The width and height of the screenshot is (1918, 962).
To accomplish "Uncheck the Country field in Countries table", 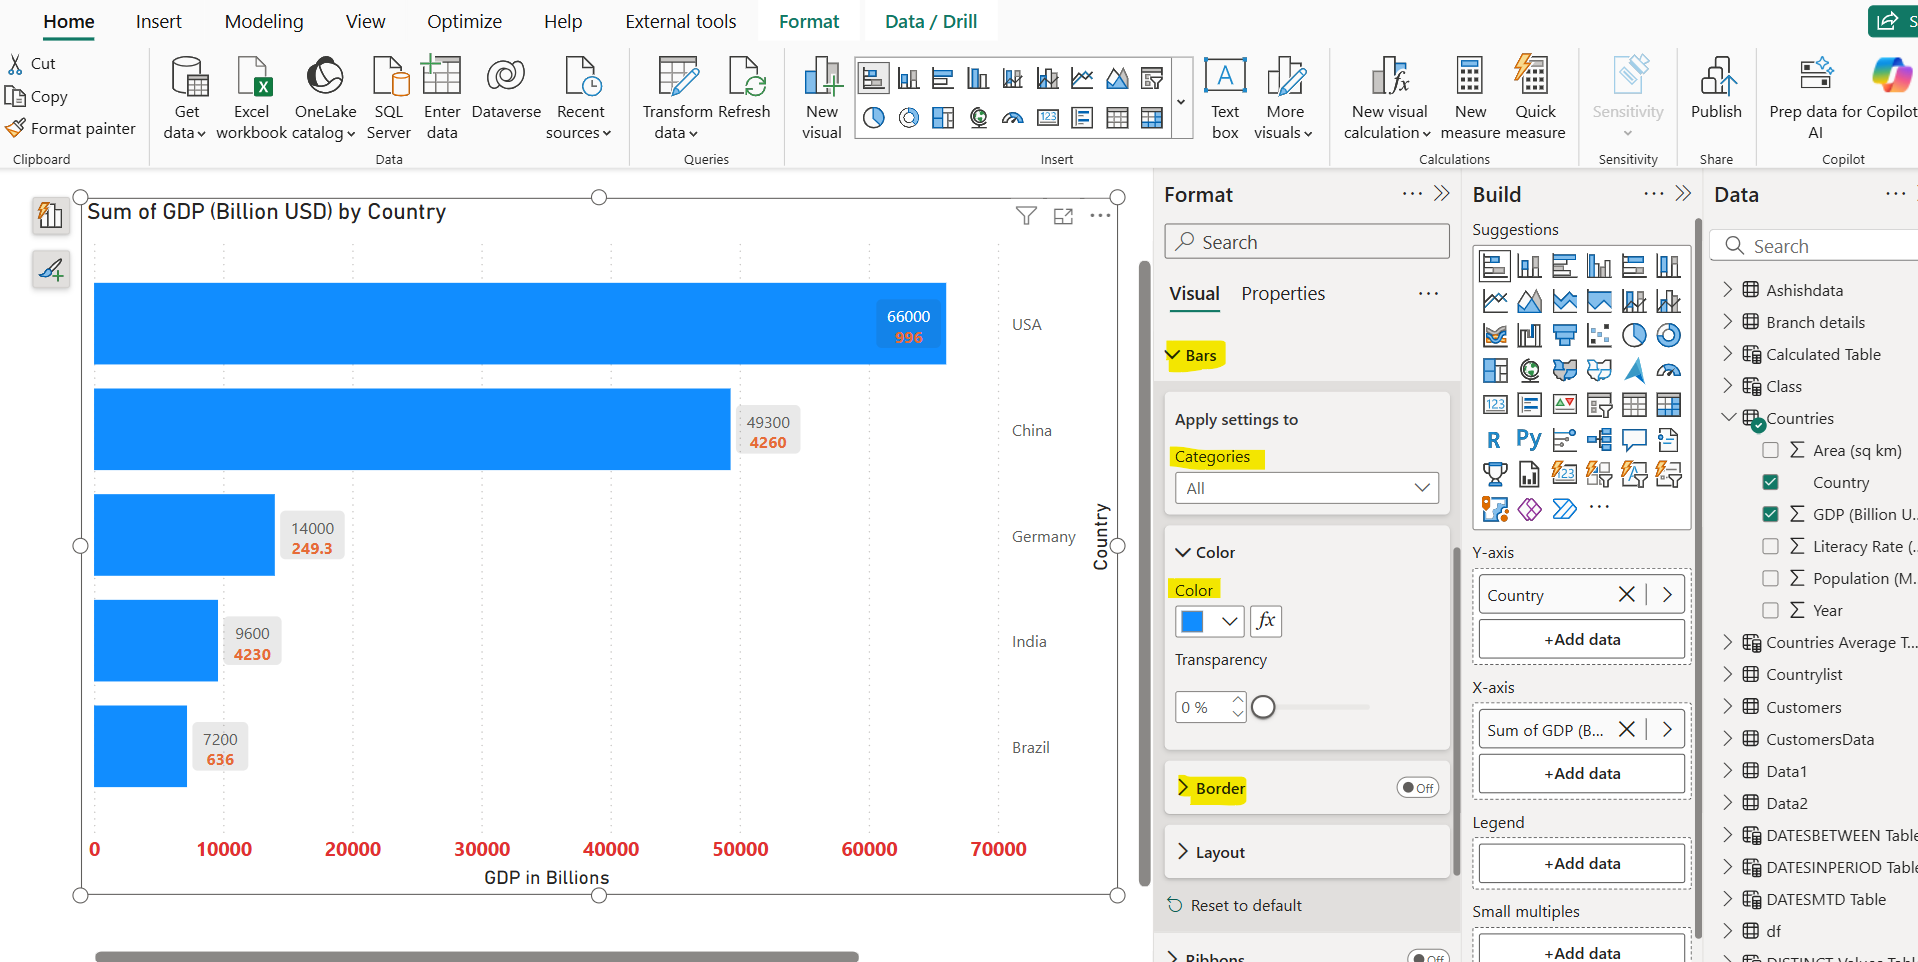I will [x=1771, y=481].
